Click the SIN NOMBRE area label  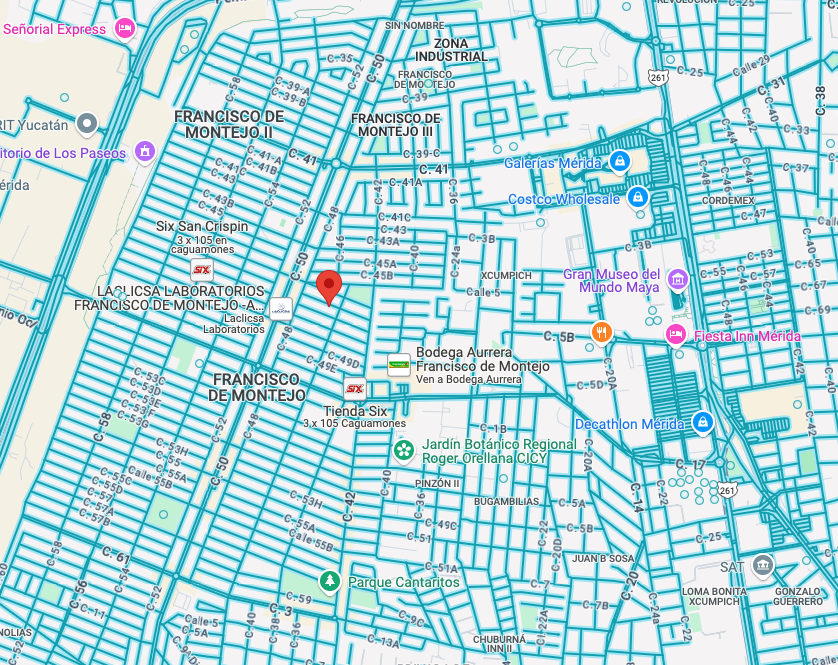[415, 25]
